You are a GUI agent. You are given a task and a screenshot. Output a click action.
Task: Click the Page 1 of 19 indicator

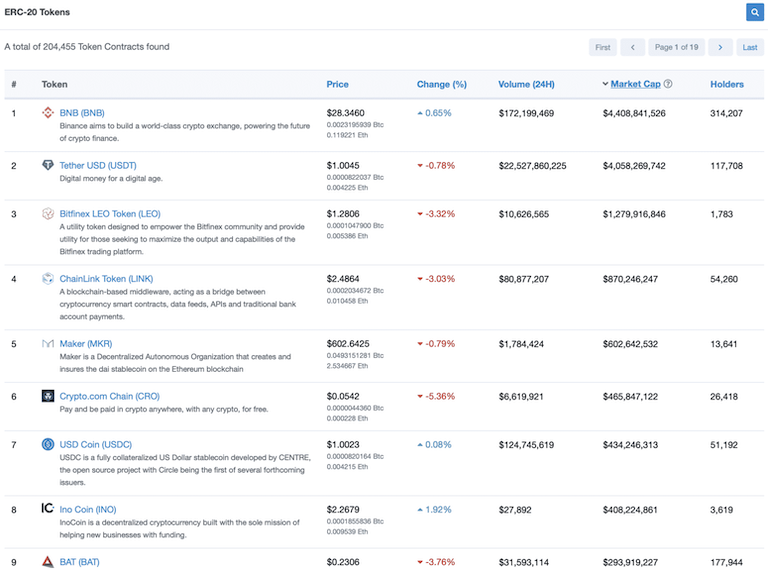pyautogui.click(x=676, y=47)
